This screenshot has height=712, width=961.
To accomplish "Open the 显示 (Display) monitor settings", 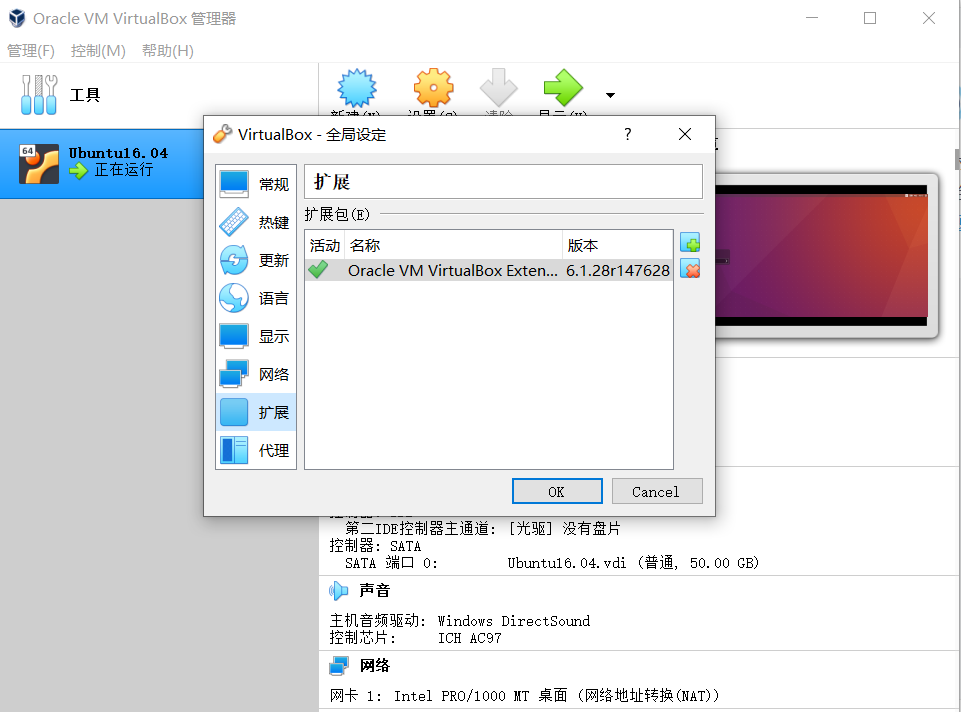I will pos(256,336).
